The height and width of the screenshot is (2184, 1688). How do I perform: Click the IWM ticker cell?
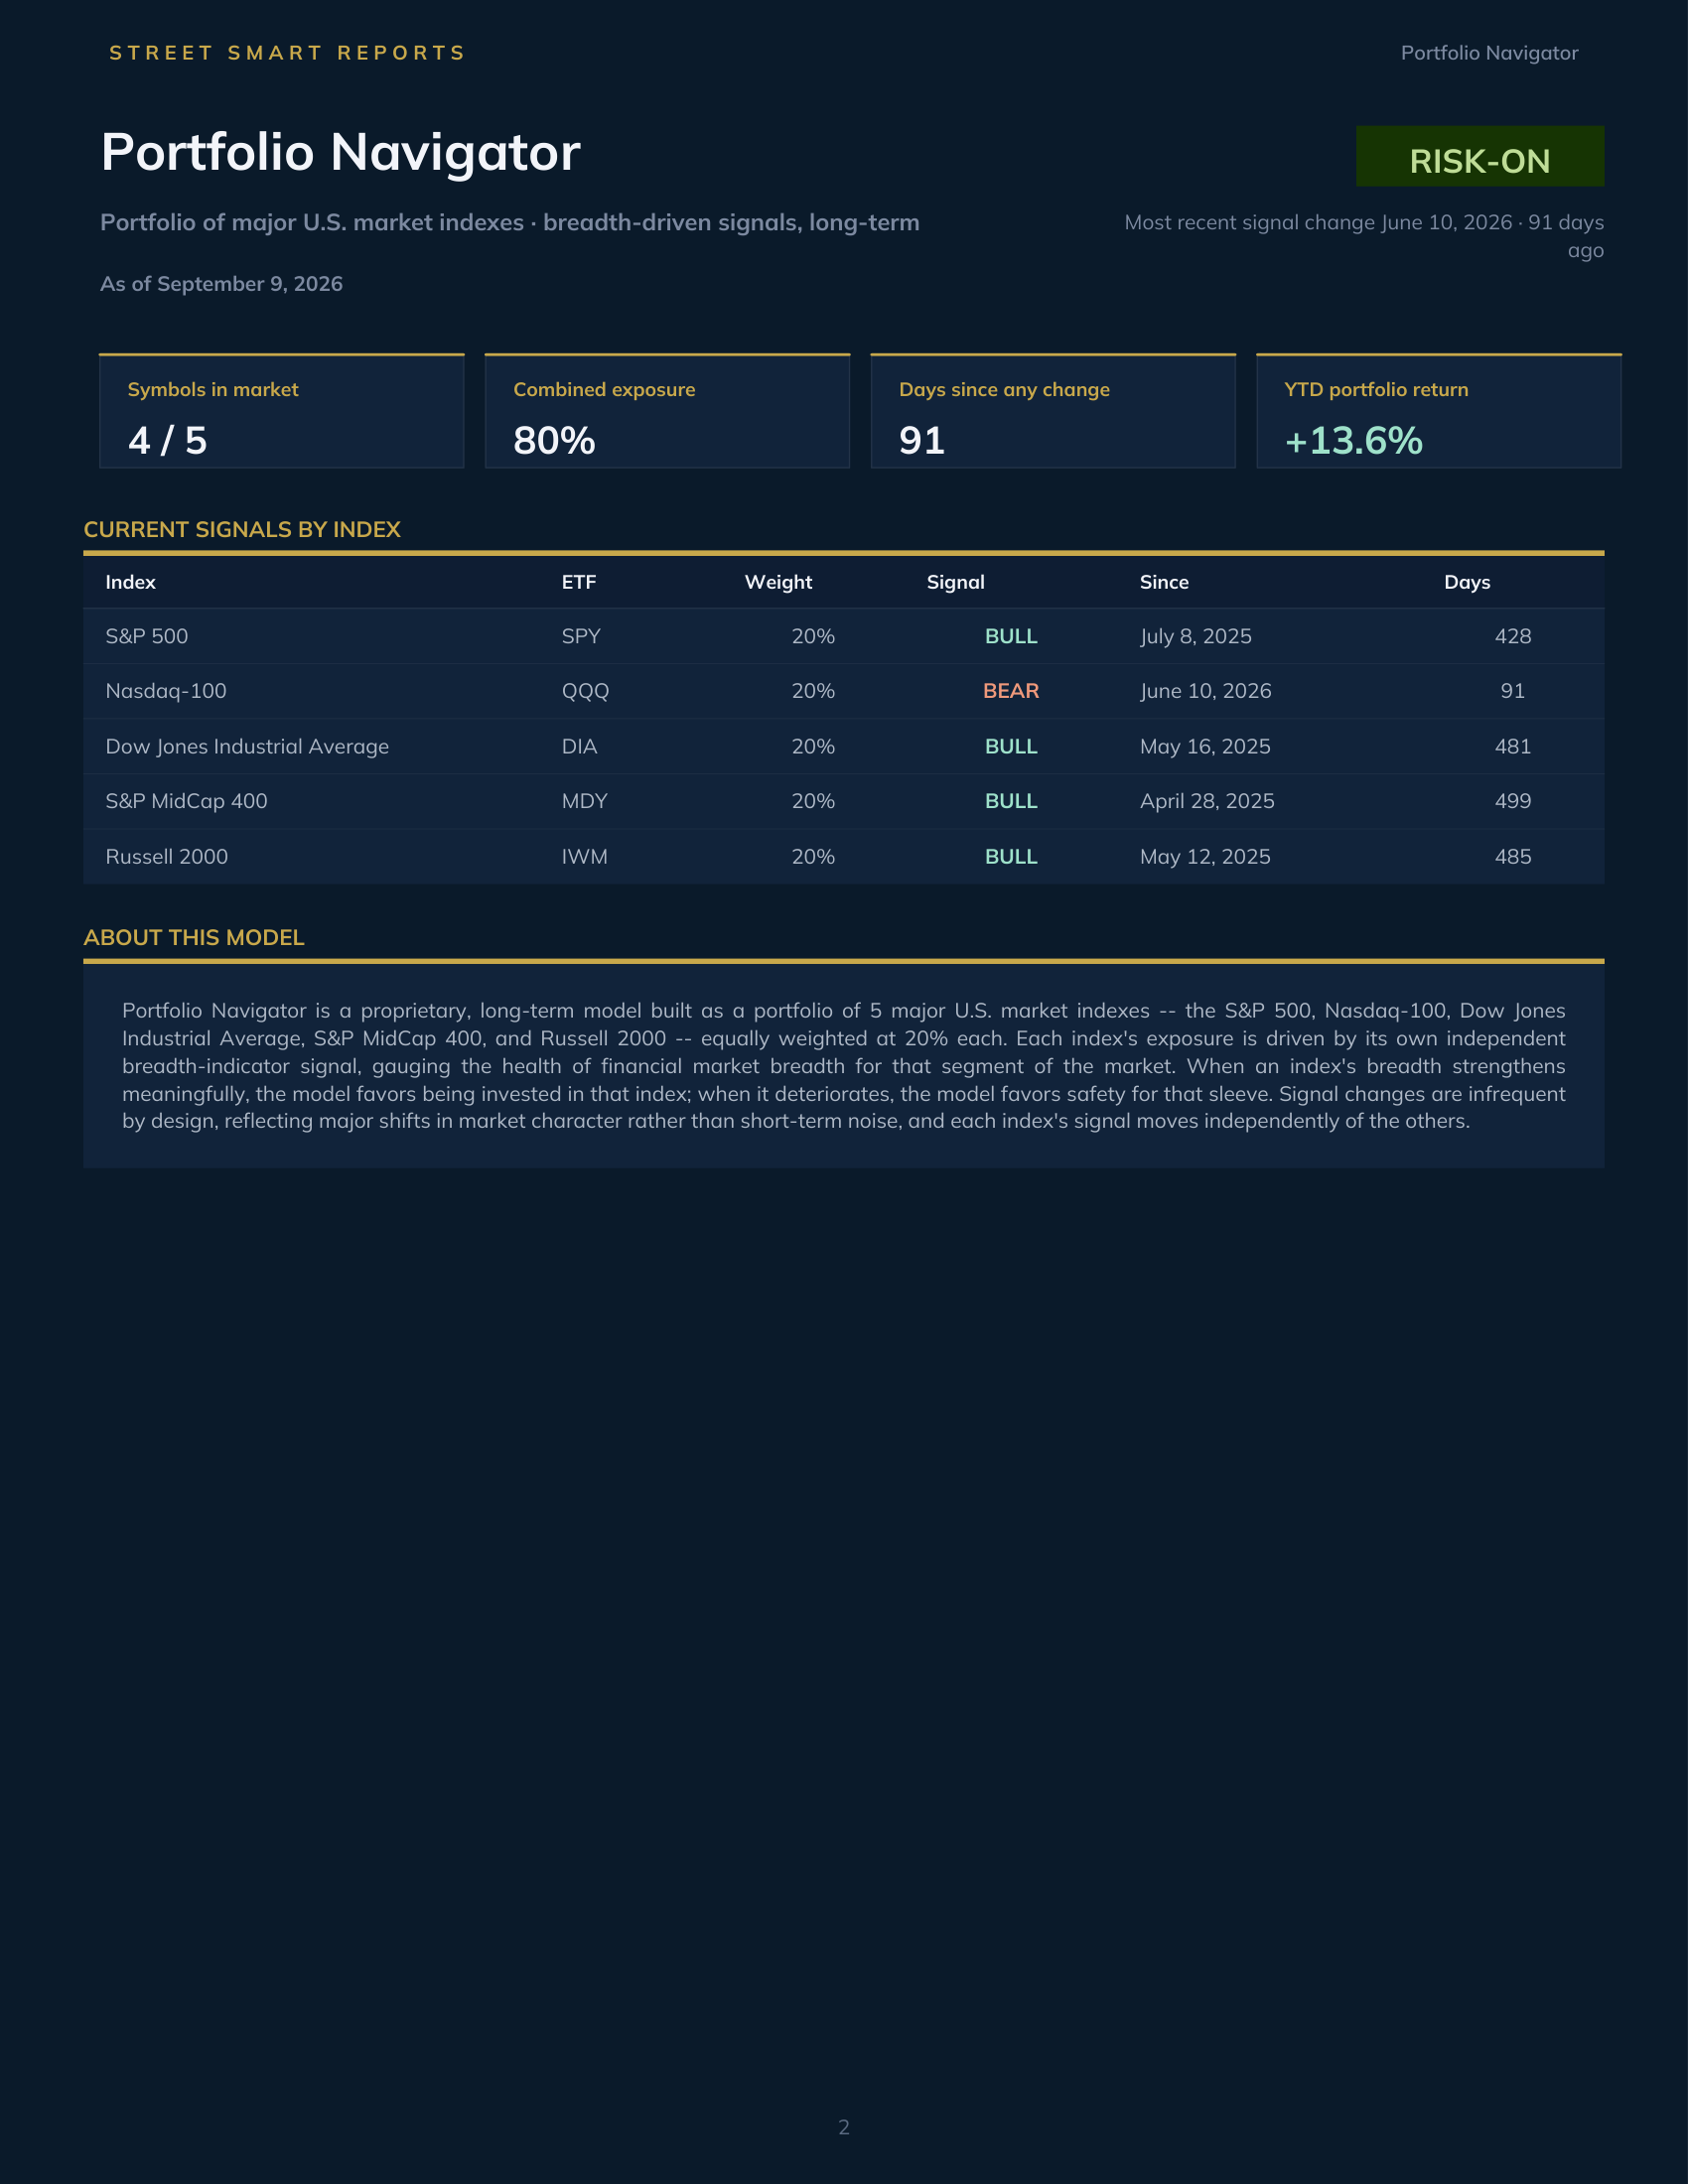(x=584, y=856)
